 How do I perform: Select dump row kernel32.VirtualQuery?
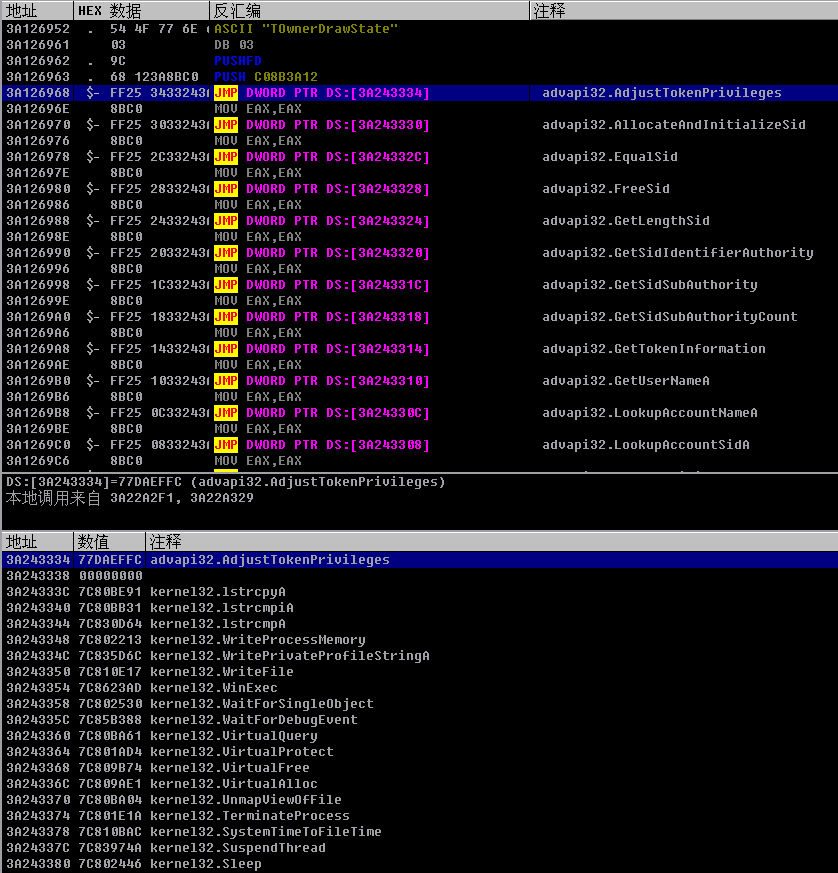pyautogui.click(x=420, y=736)
